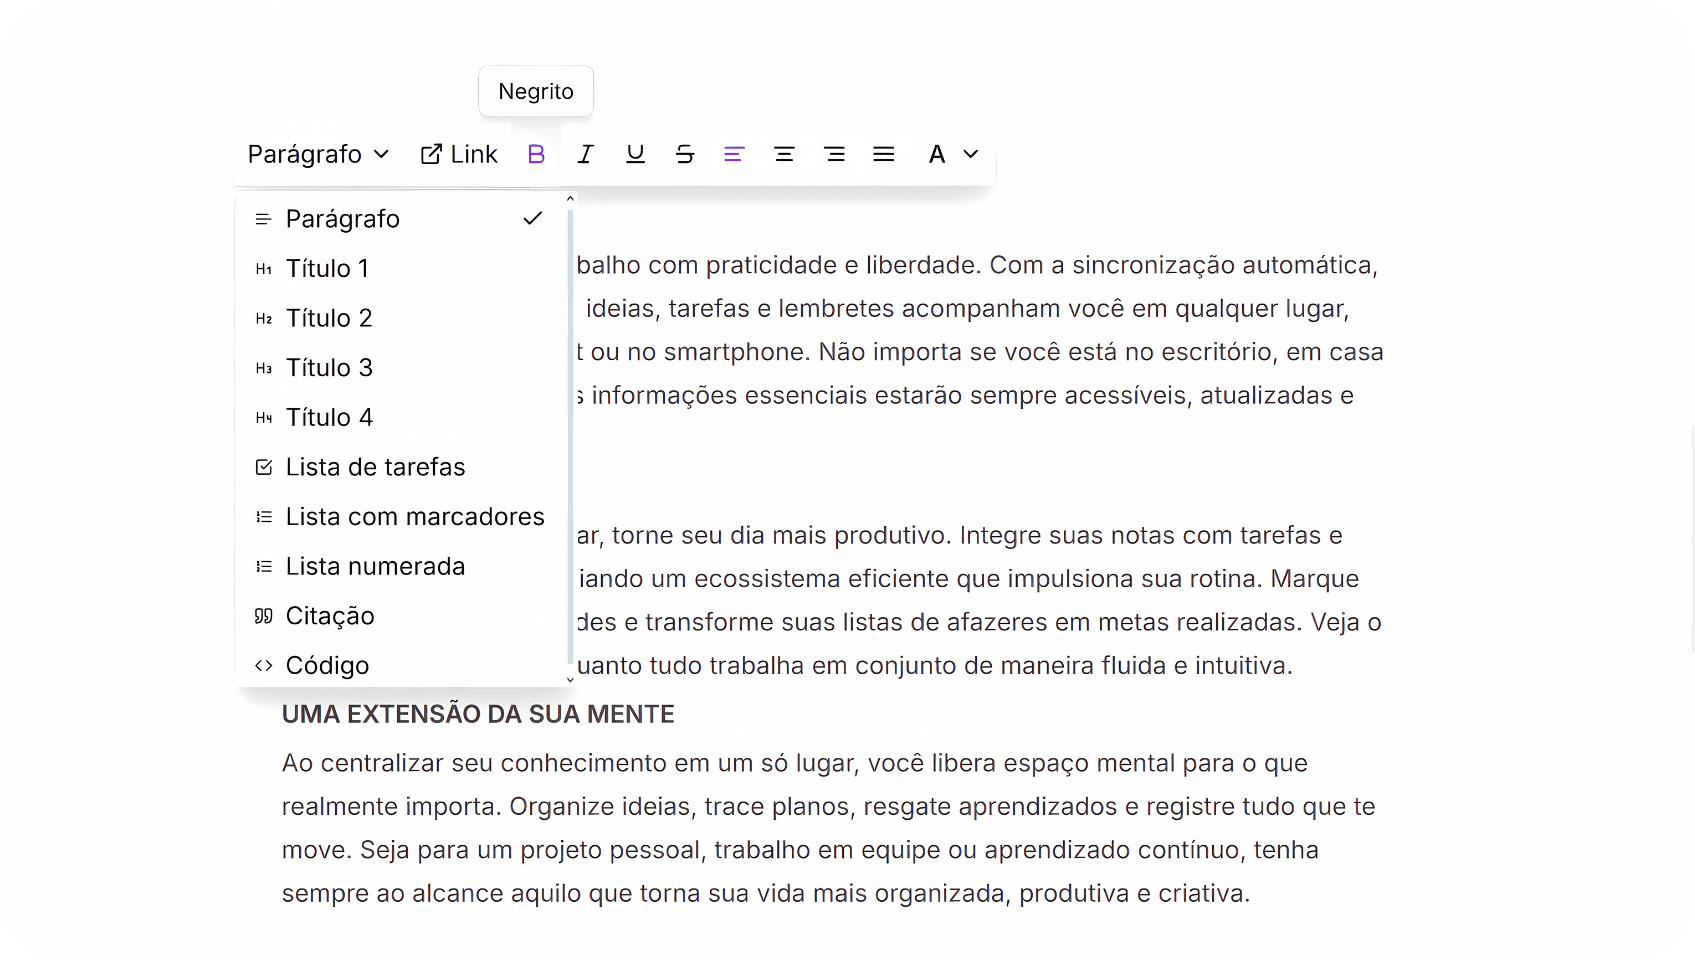
Task: Toggle bold formatting with the B icon
Action: 536,154
